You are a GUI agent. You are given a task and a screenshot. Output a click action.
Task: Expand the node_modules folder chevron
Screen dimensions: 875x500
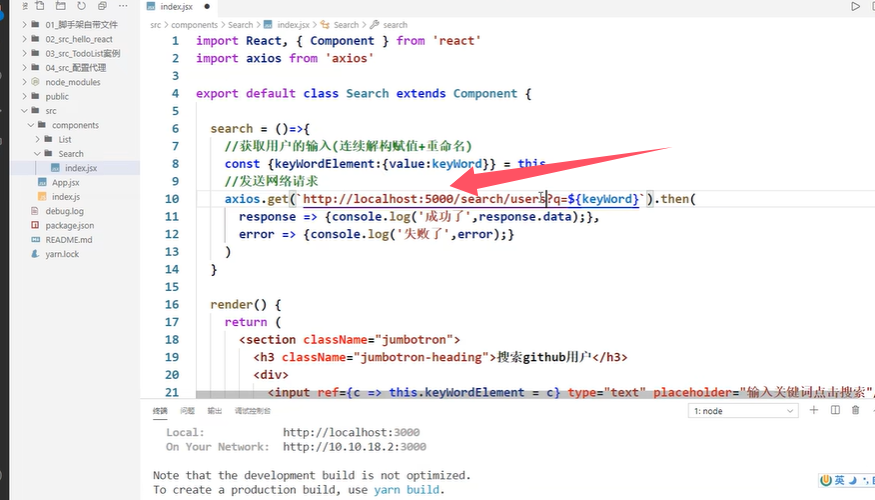(25, 82)
